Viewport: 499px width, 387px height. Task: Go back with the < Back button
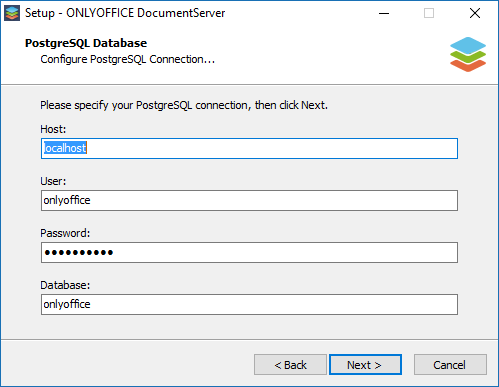tap(290, 365)
